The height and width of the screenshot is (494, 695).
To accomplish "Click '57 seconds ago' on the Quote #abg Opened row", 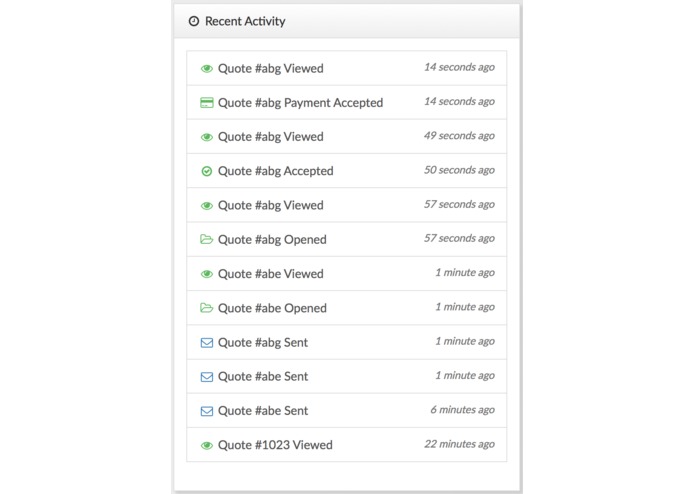I will tap(459, 238).
